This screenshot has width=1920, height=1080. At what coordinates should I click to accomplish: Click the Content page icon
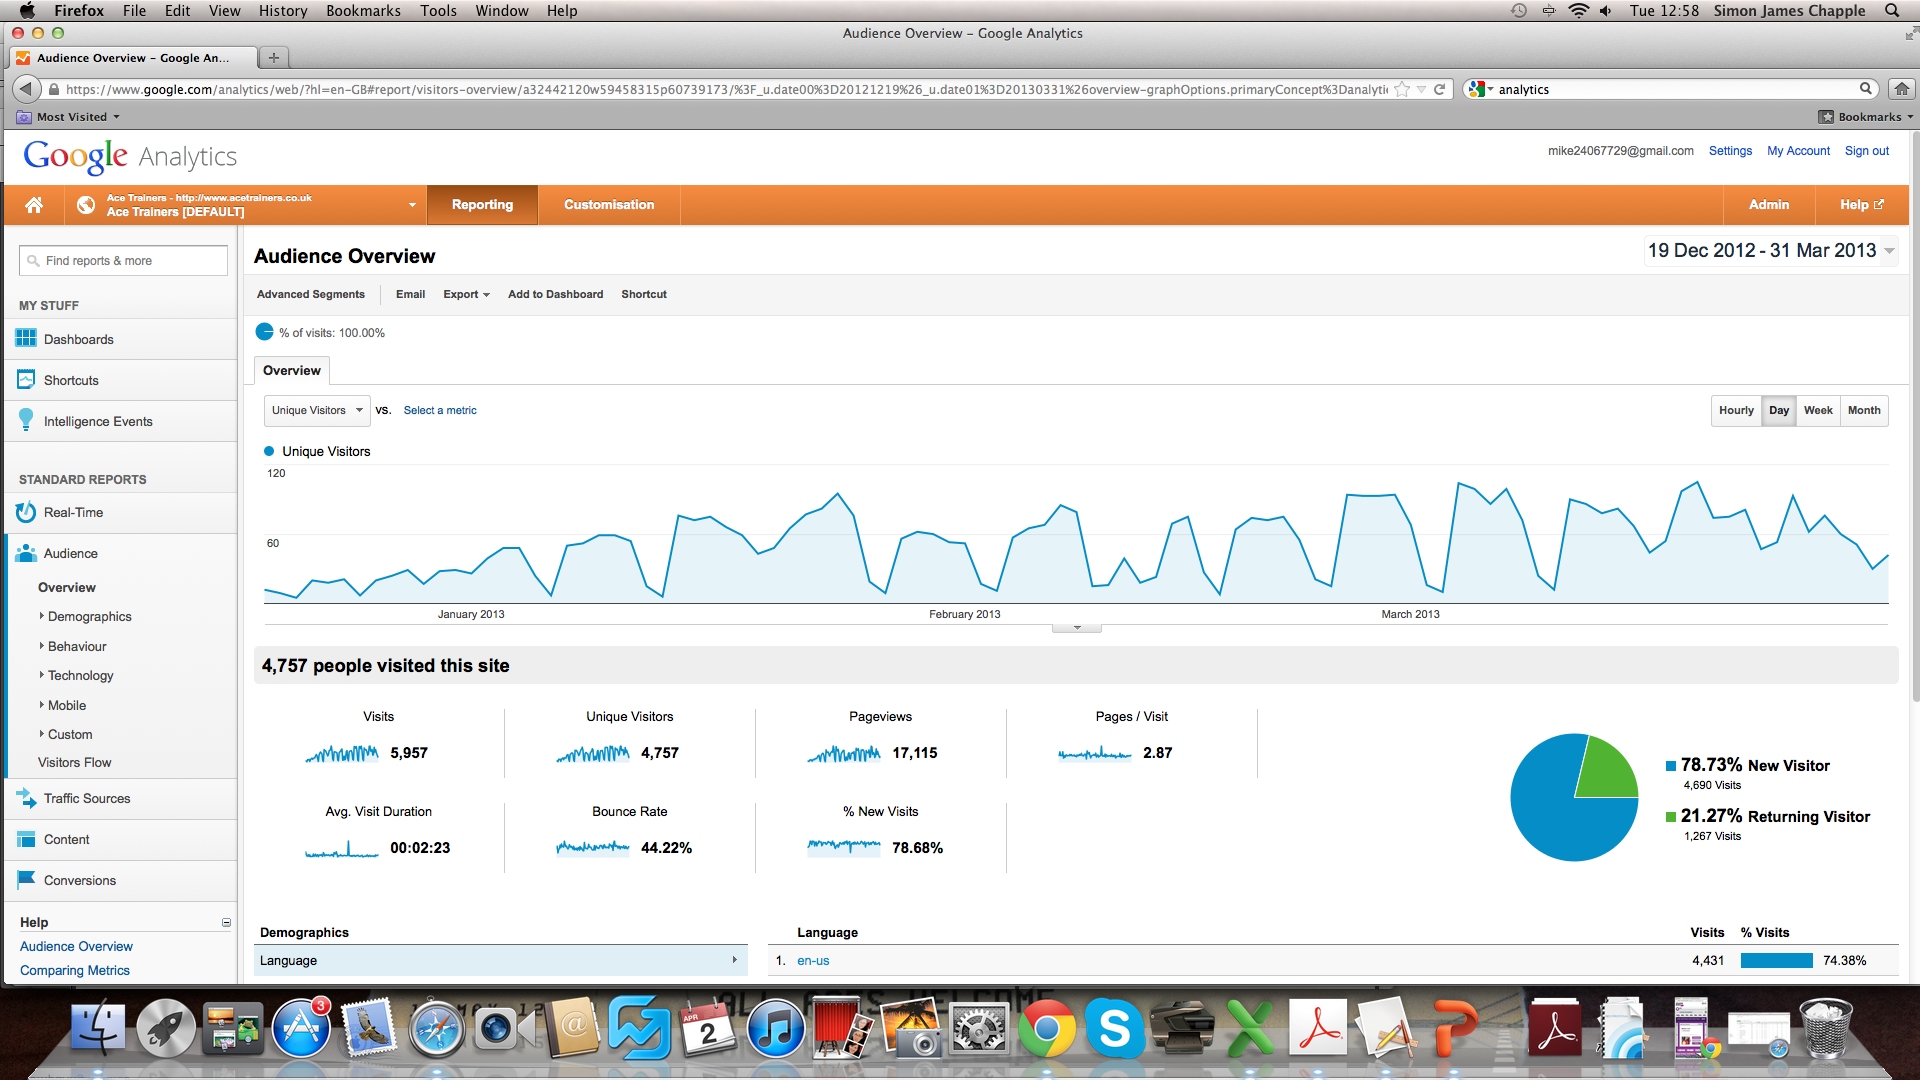[26, 839]
